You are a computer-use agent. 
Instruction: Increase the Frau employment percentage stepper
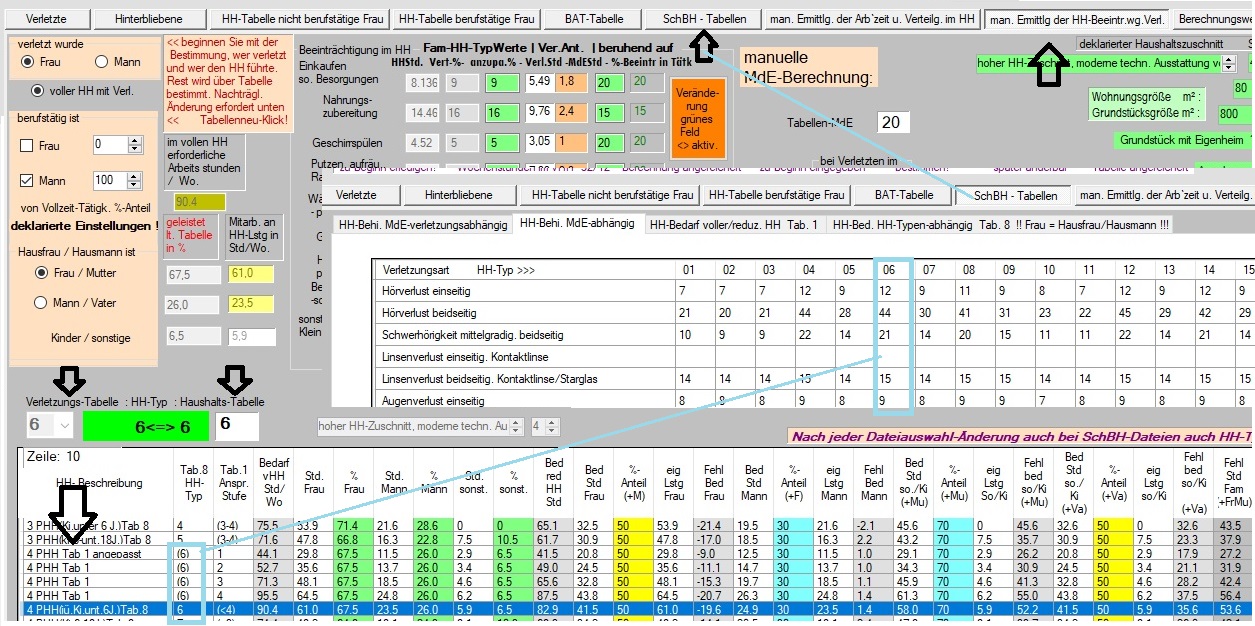(x=136, y=141)
